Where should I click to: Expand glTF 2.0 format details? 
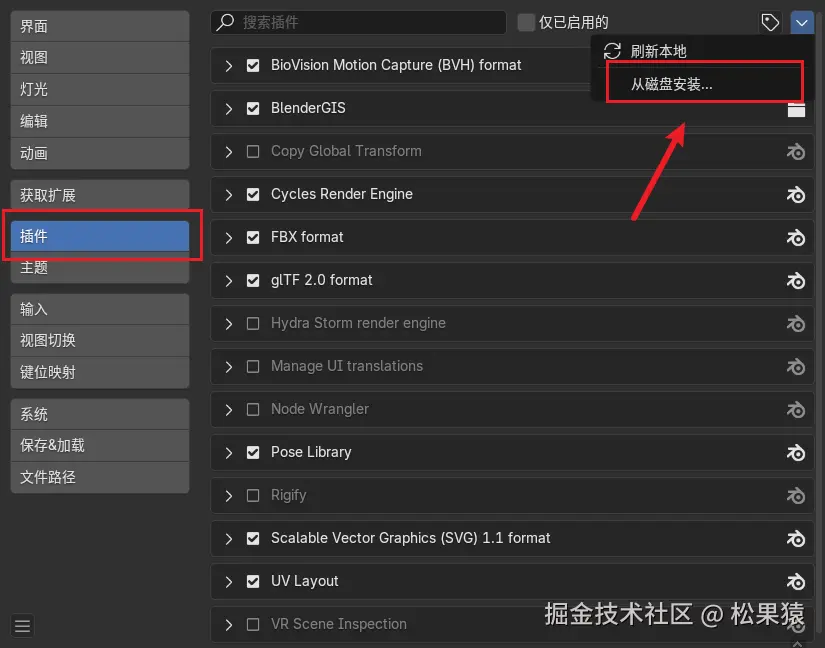pos(228,281)
